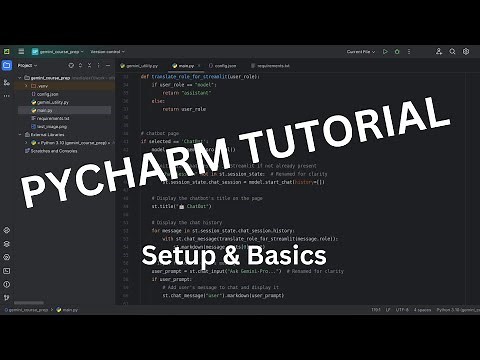
Task: Open more run actions menu
Action: (409, 52)
